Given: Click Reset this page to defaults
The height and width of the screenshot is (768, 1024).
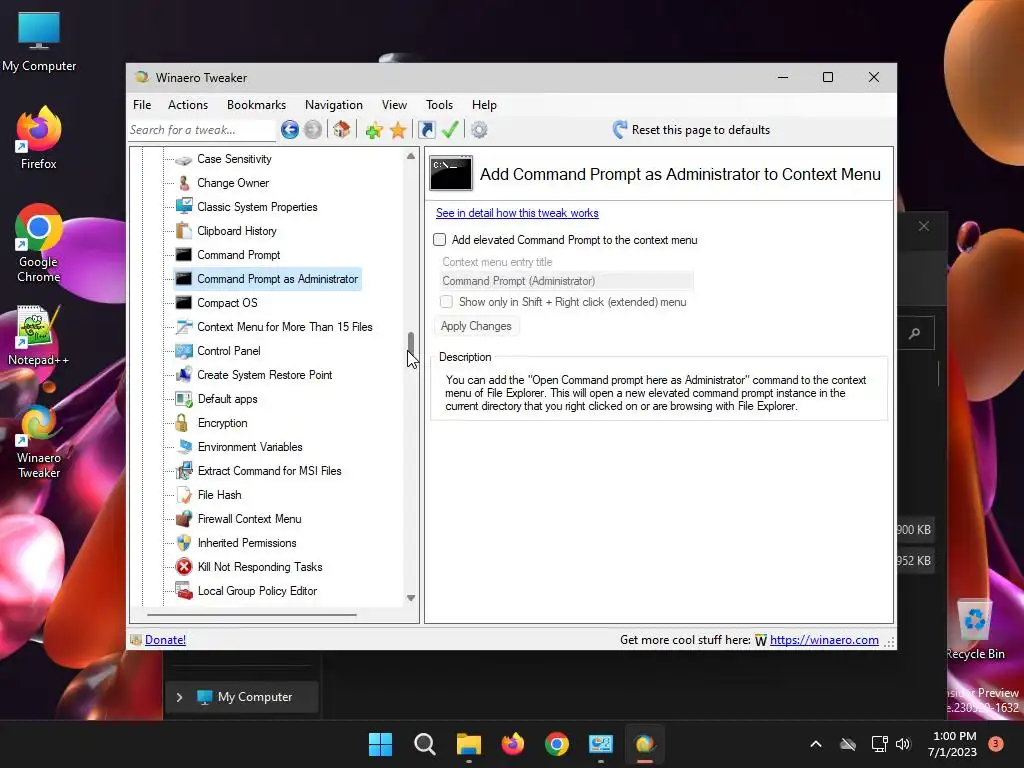Looking at the screenshot, I should click(x=692, y=130).
